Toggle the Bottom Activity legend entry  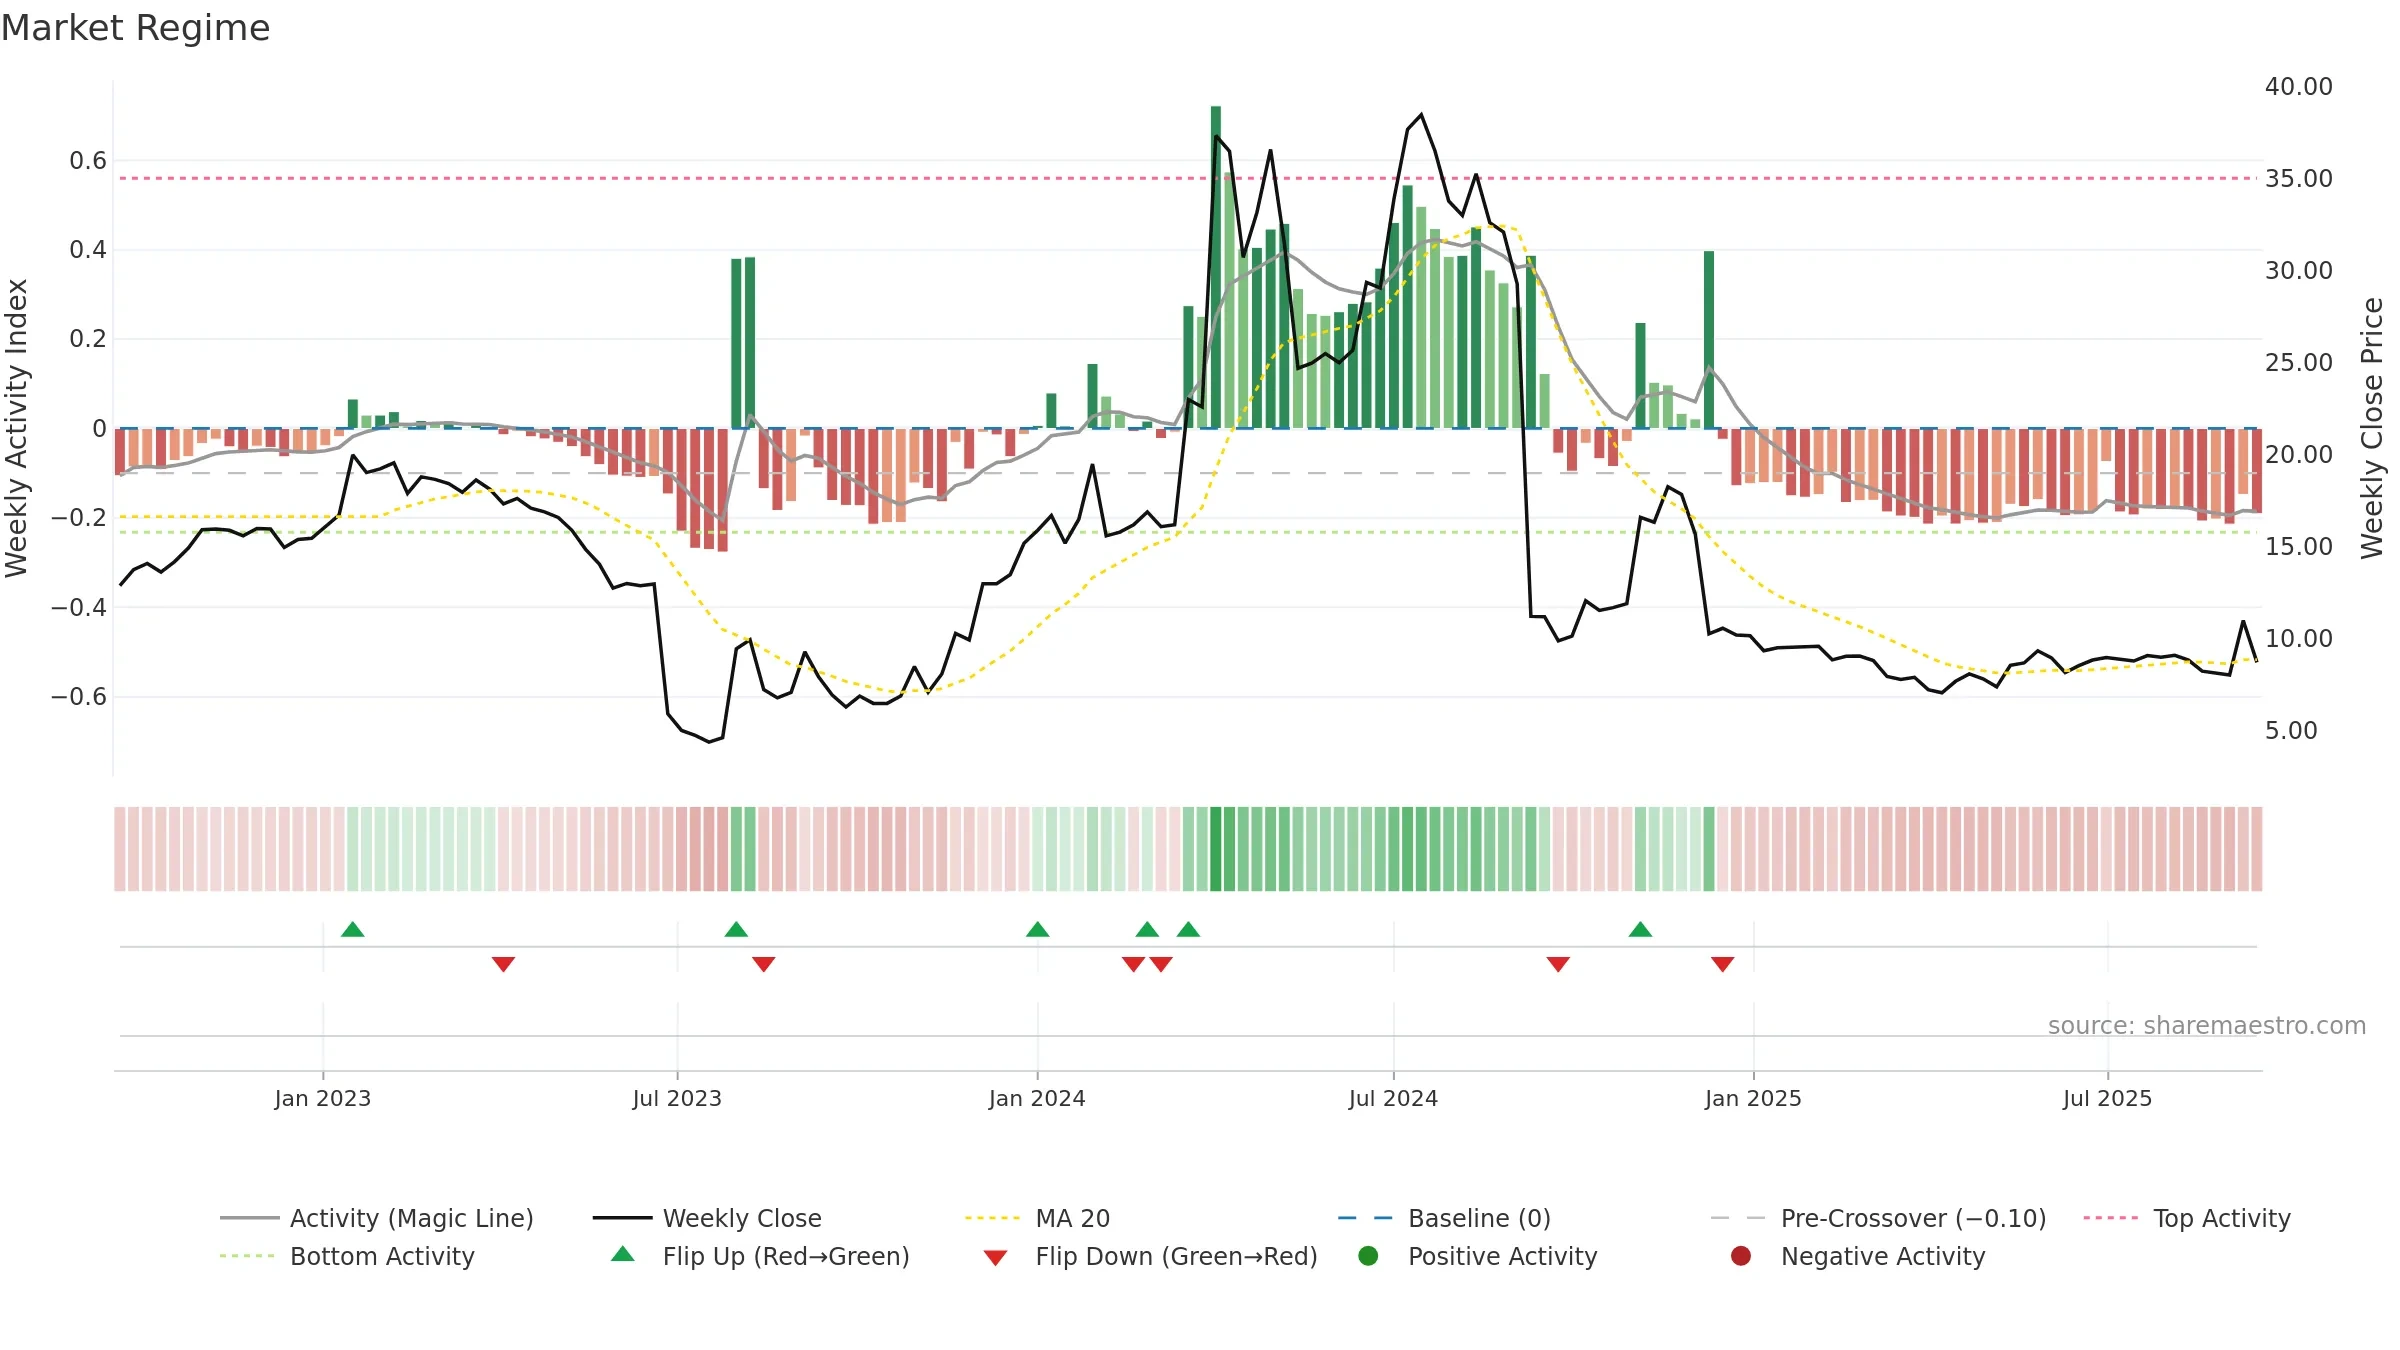point(347,1256)
